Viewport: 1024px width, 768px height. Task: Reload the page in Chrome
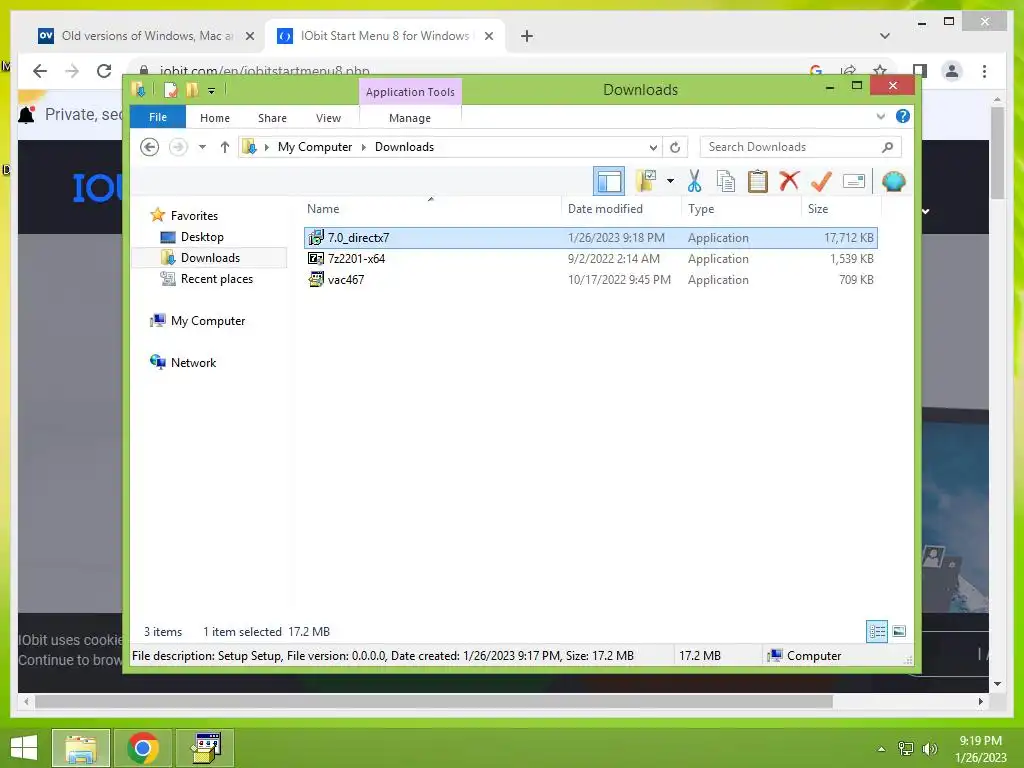click(104, 71)
